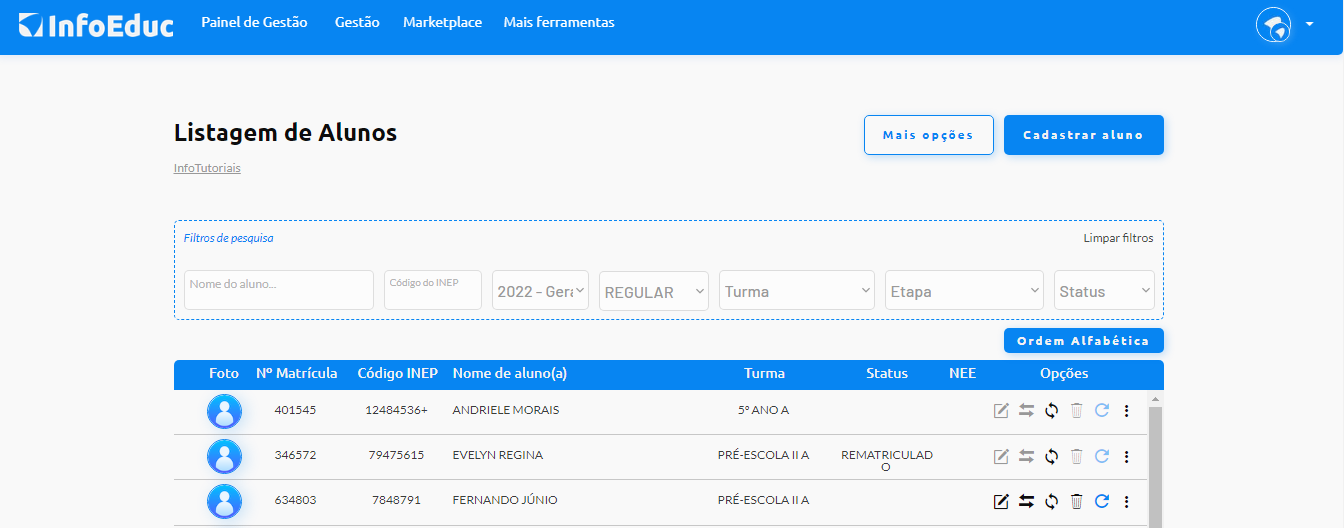Open the Turma filter dropdown
Screen dimensions: 1344x528
[x=797, y=290]
